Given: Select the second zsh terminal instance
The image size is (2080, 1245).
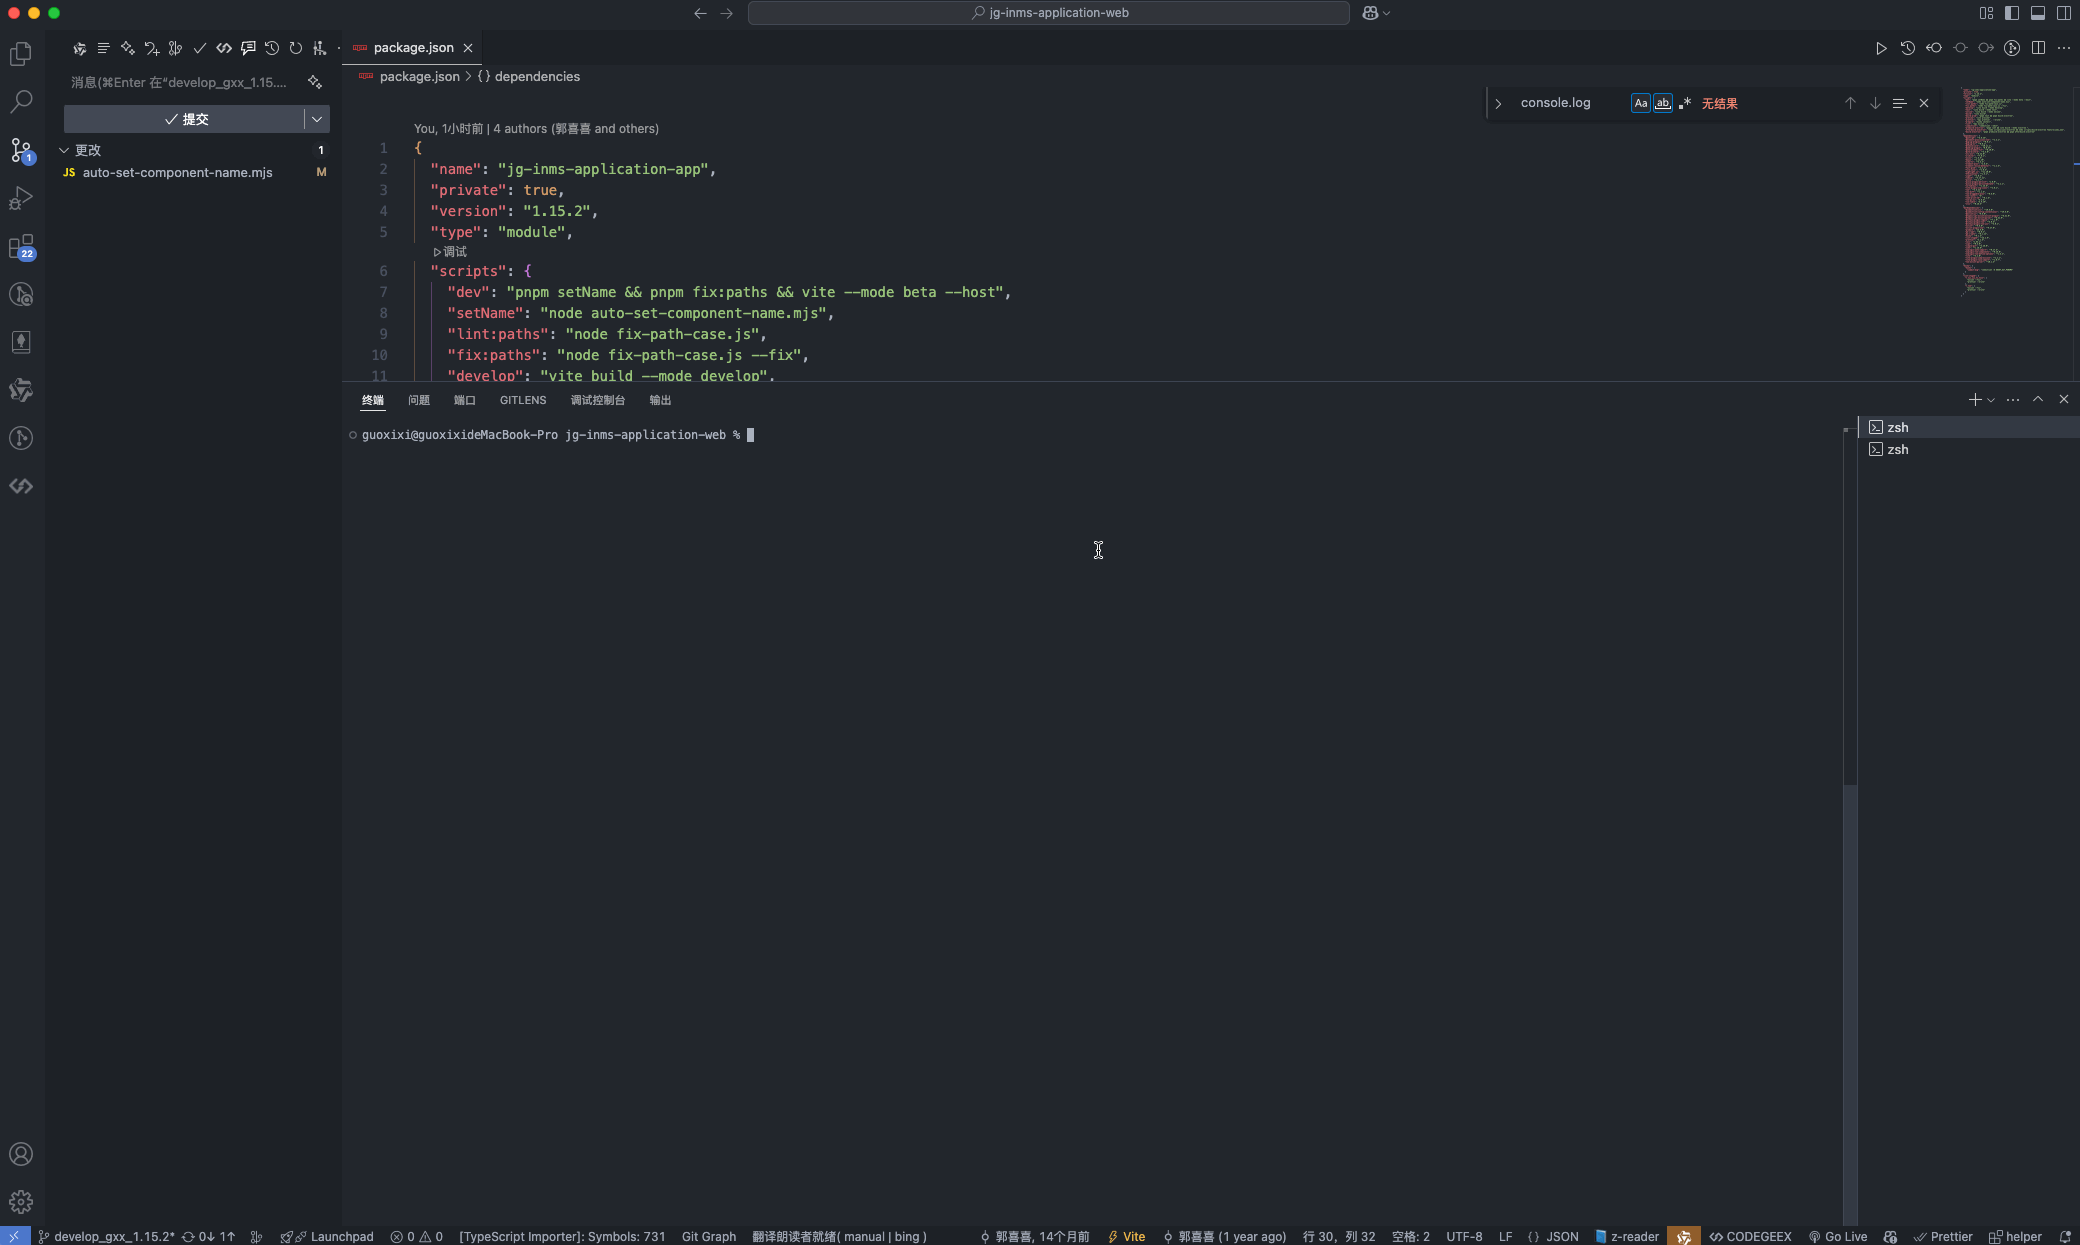Looking at the screenshot, I should (1897, 450).
